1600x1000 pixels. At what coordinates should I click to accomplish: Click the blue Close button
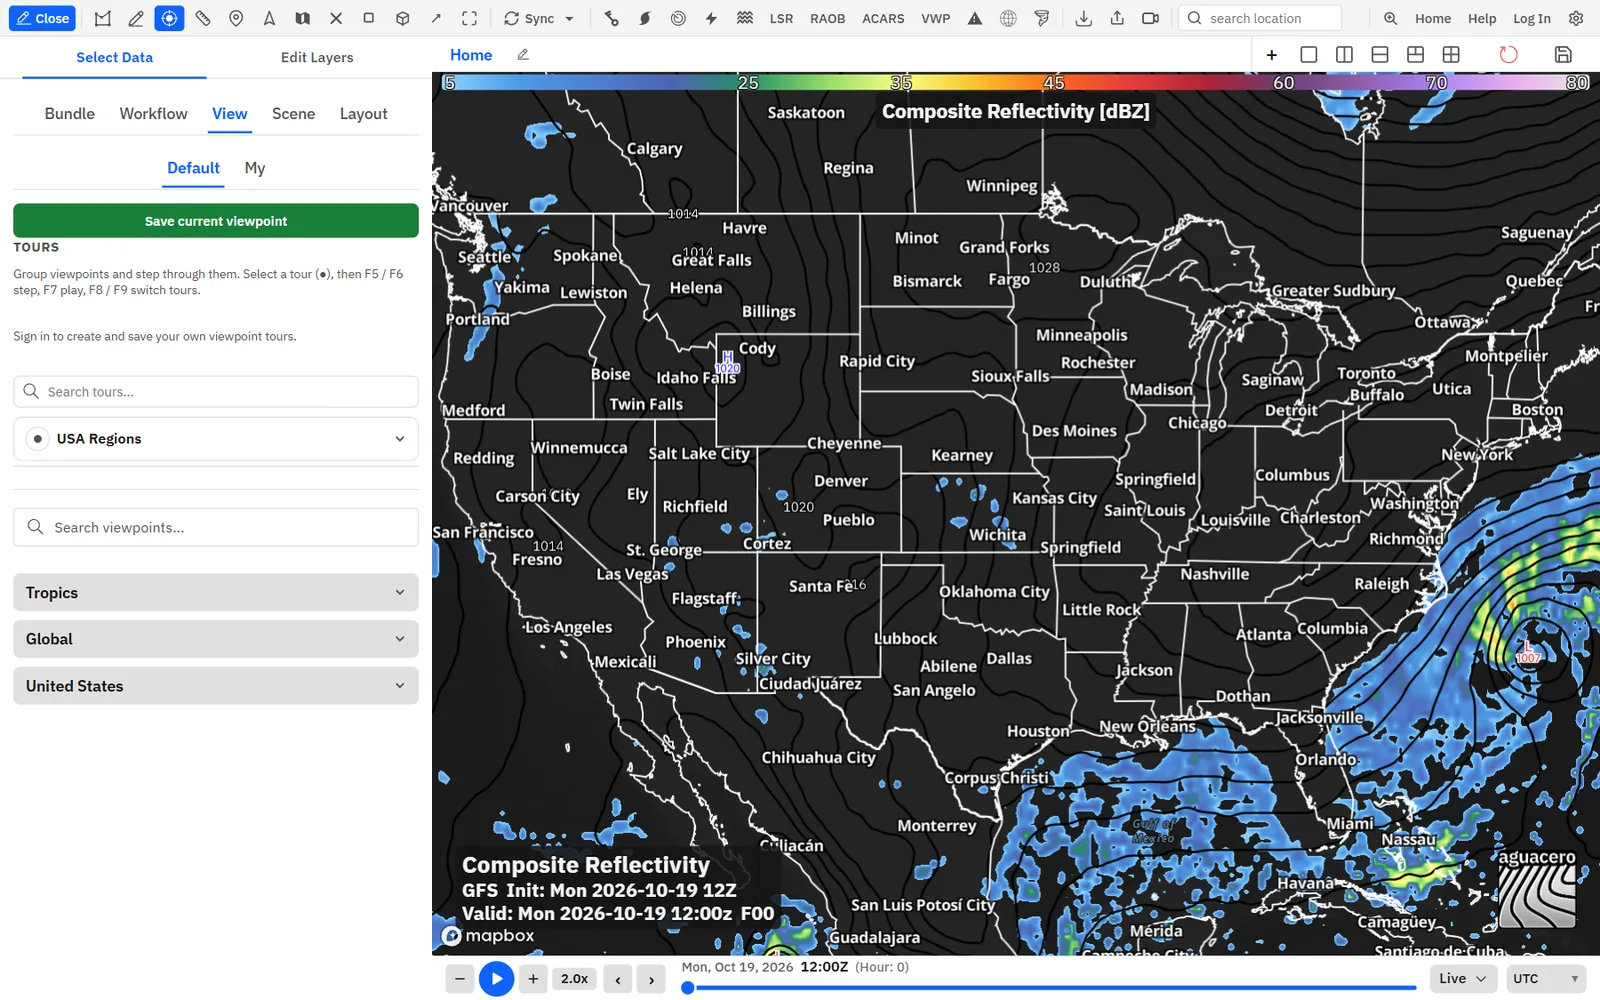click(x=43, y=18)
